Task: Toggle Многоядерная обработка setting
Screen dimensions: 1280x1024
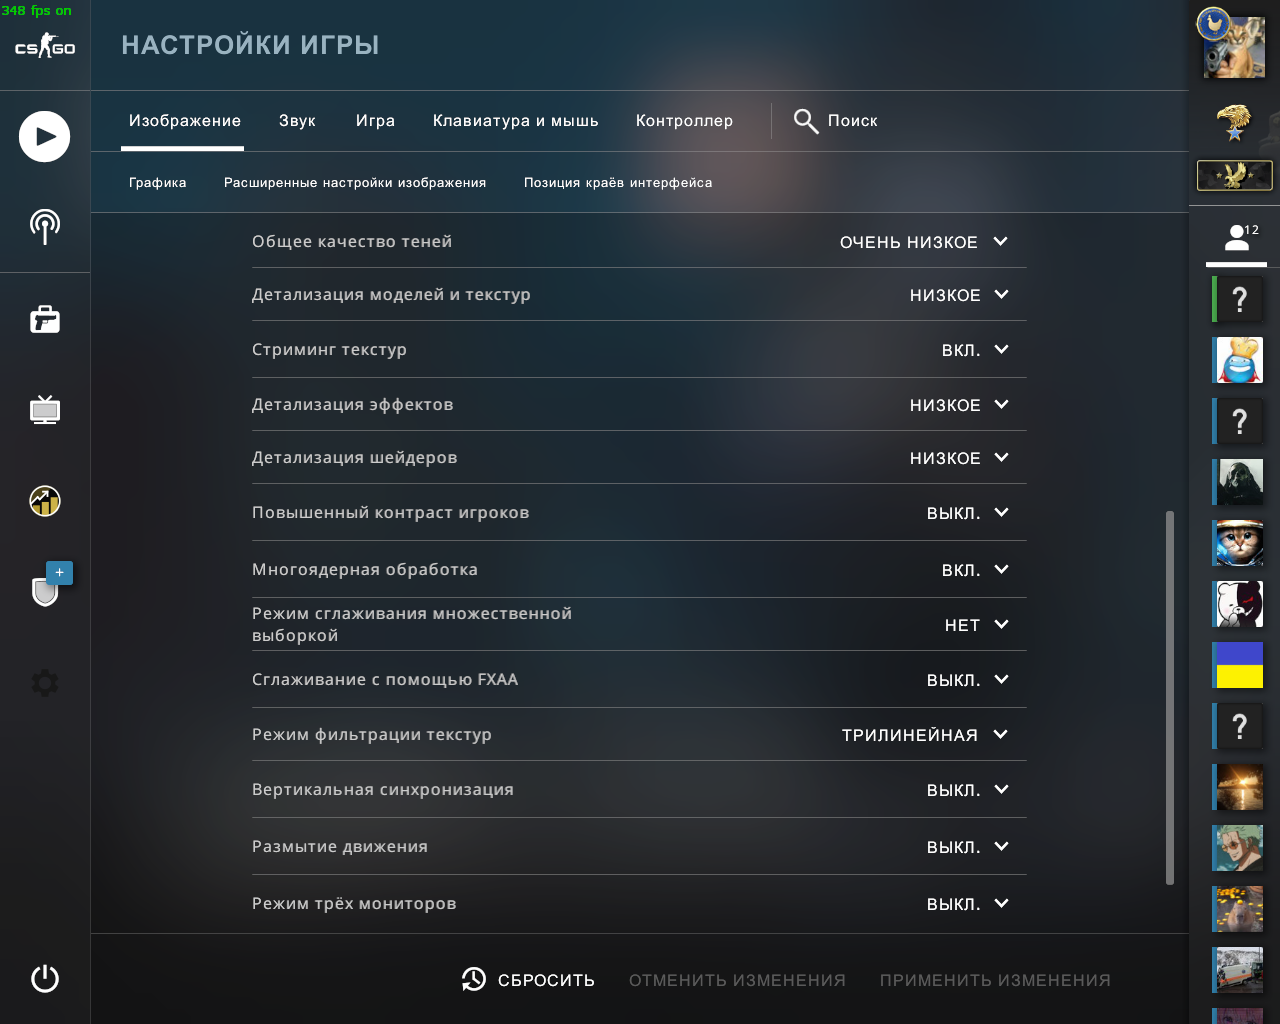Action: point(974,570)
